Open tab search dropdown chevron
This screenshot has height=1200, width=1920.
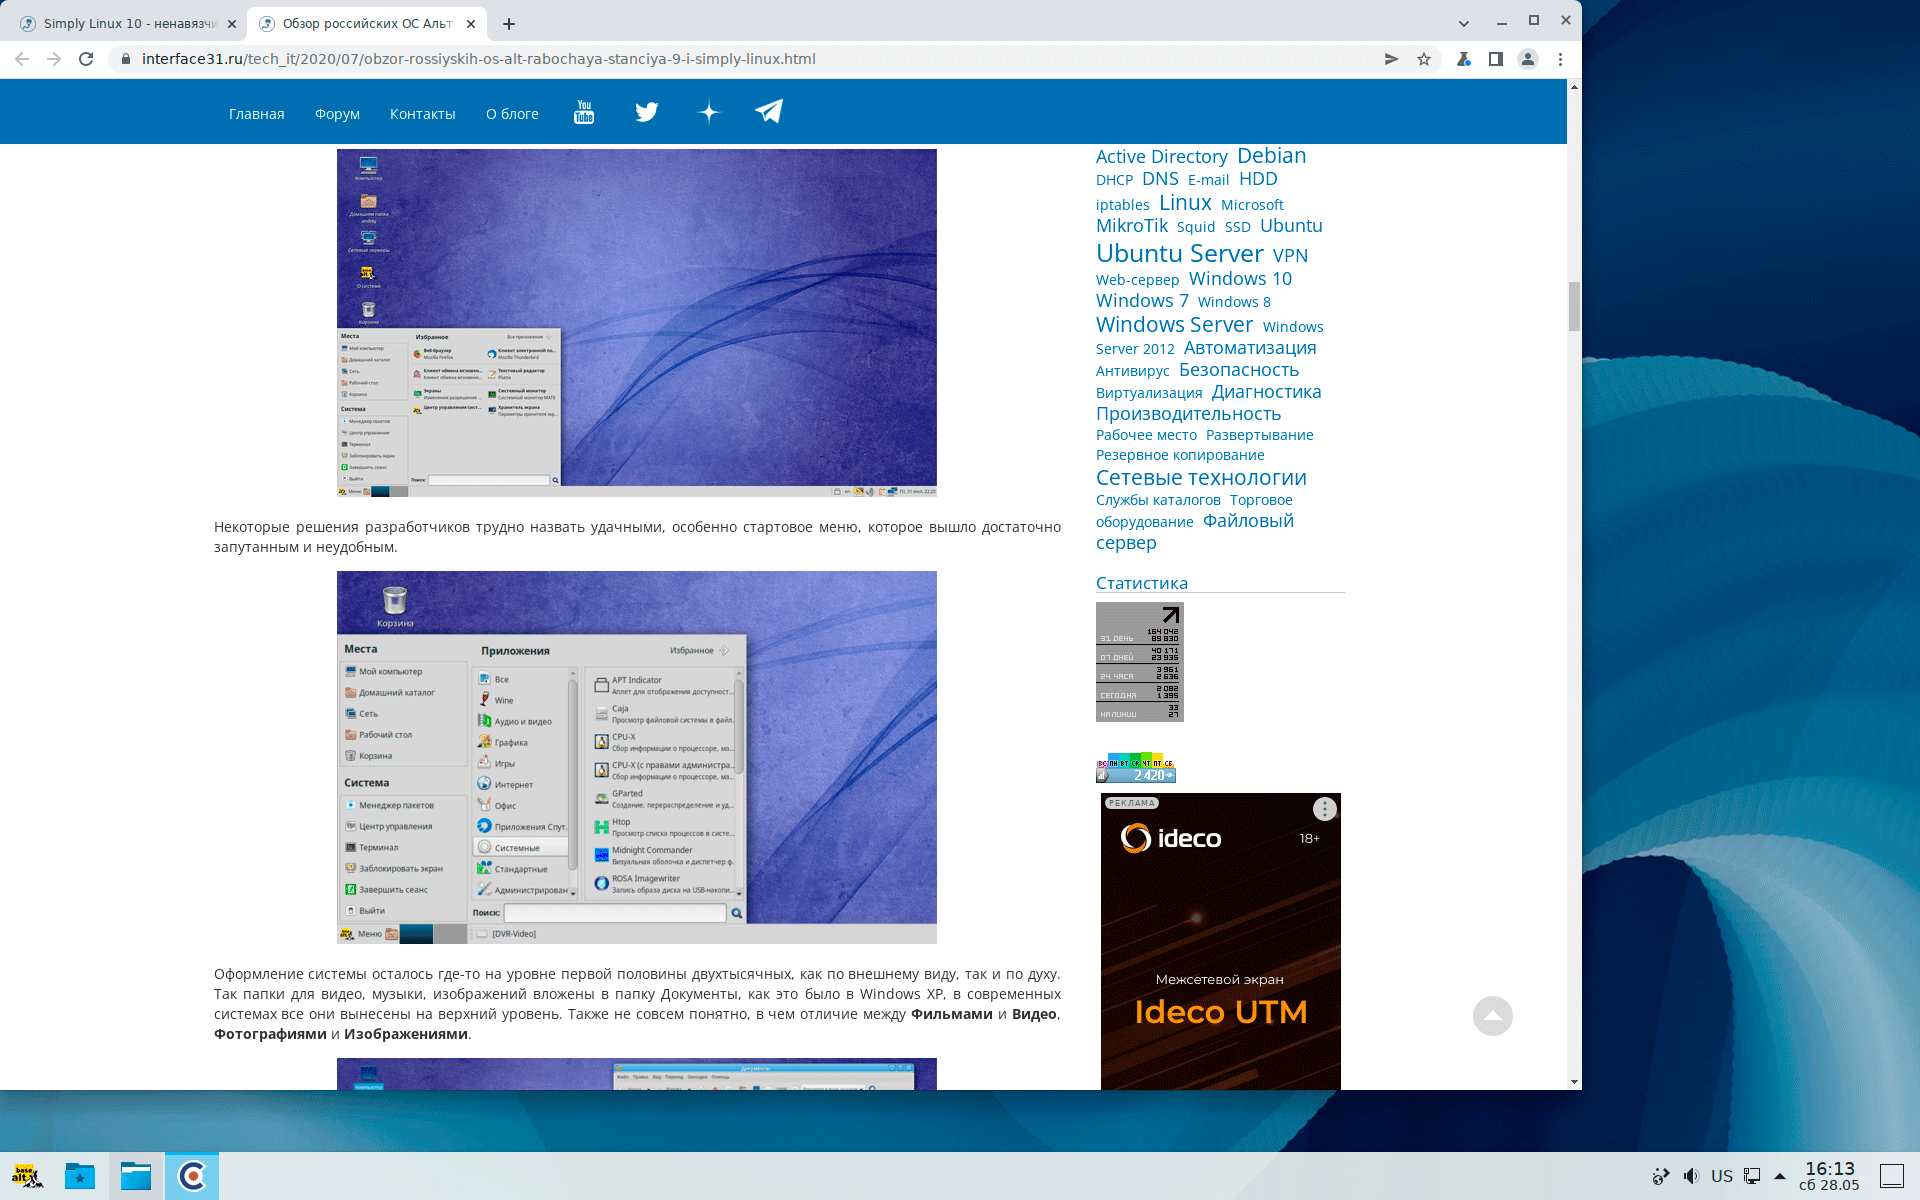point(1463,23)
